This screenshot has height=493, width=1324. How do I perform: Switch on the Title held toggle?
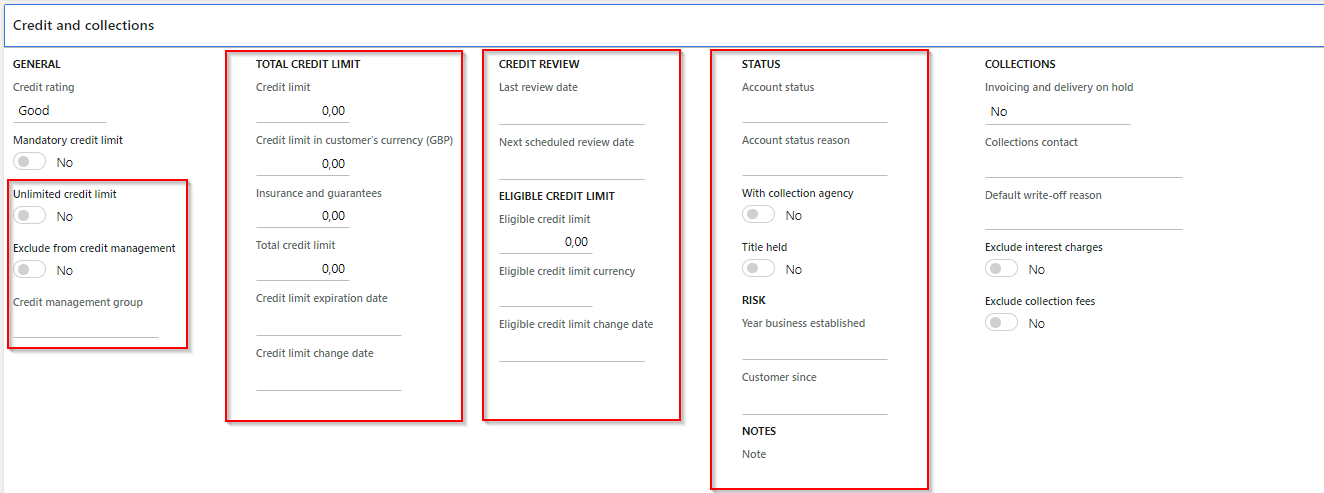pos(758,269)
